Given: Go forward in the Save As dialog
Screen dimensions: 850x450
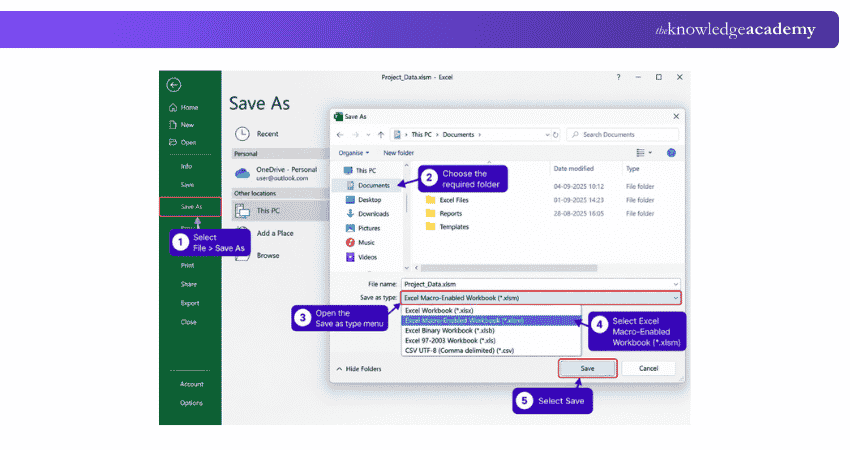Looking at the screenshot, I should click(355, 134).
